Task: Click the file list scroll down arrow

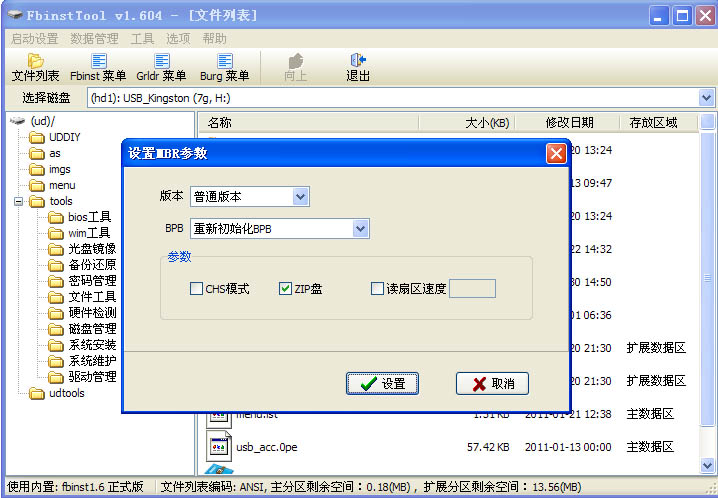Action: pyautogui.click(x=707, y=466)
